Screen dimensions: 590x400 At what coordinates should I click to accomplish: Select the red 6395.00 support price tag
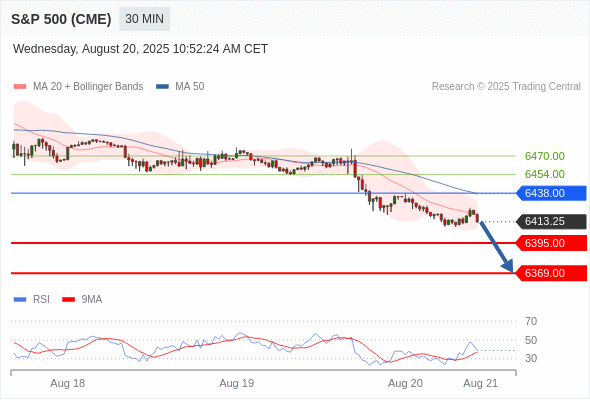551,243
